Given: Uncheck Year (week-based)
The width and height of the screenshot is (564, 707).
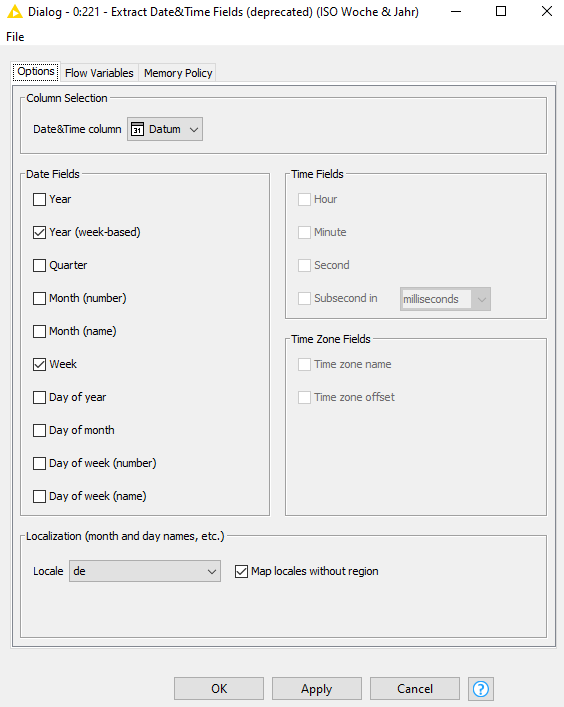Looking at the screenshot, I should click(x=40, y=232).
